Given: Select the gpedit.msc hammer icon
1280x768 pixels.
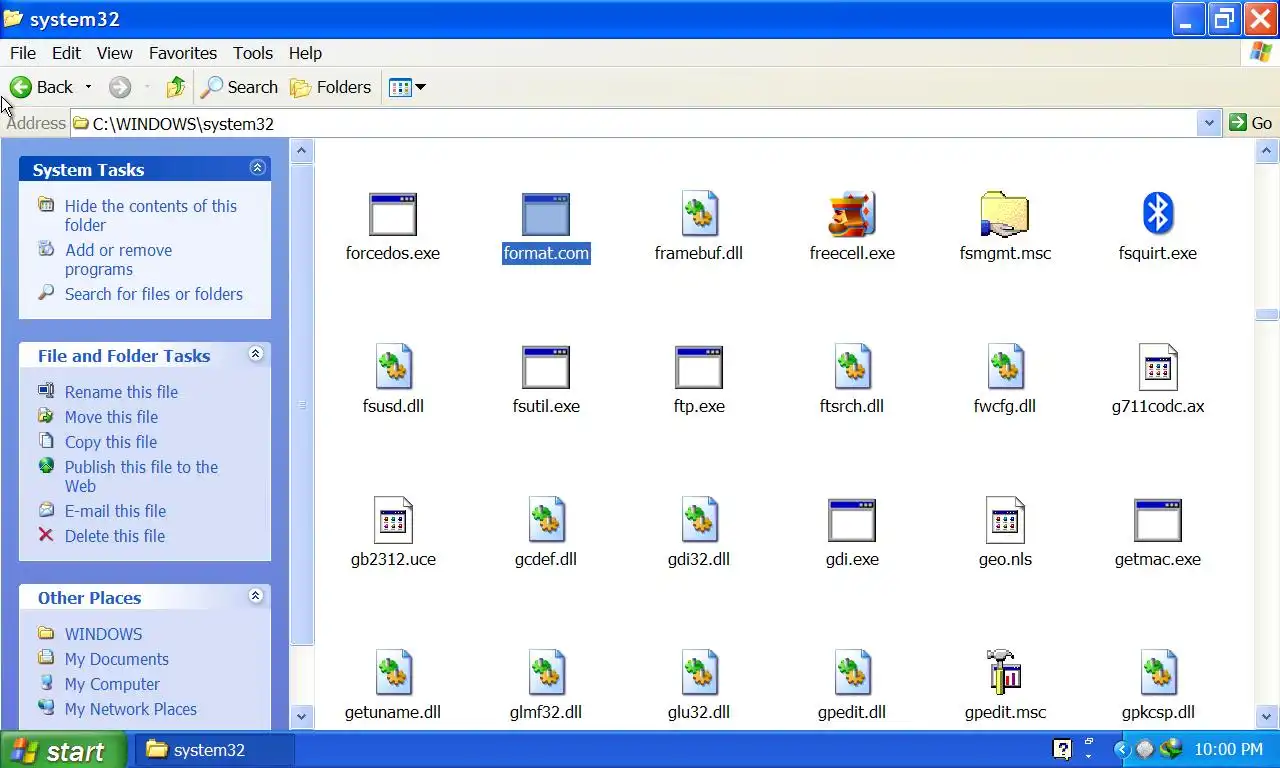Looking at the screenshot, I should tap(1005, 673).
